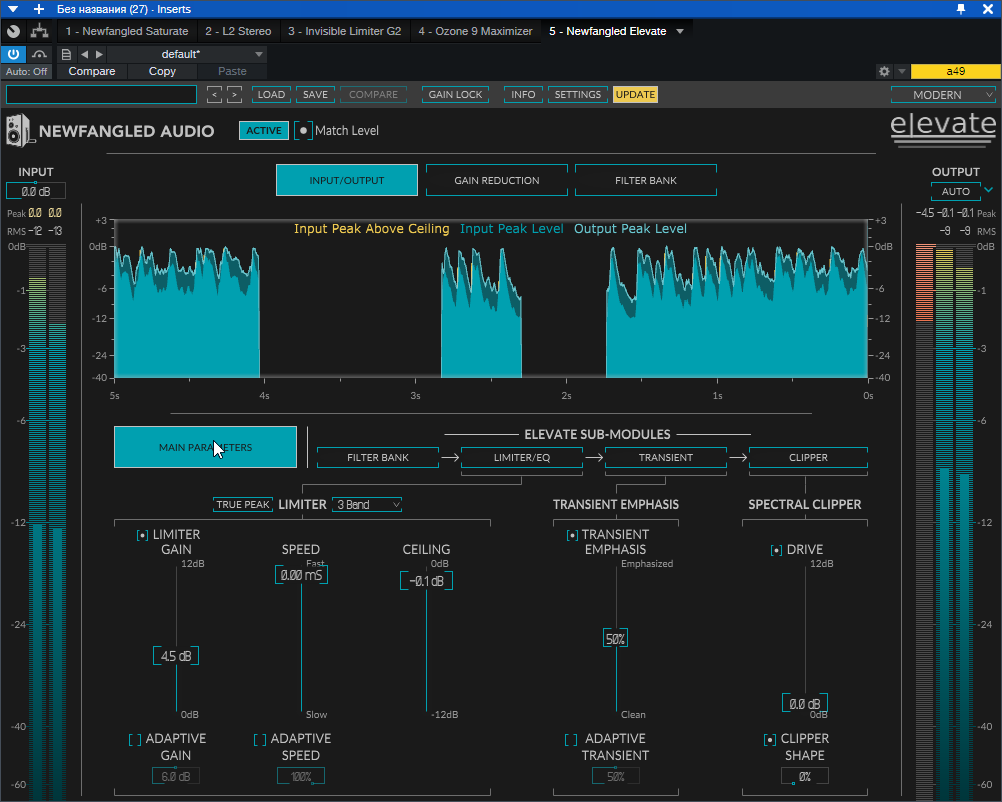Click the Speed 0.00 mS slider handle
Image resolution: width=1002 pixels, height=802 pixels.
[x=301, y=575]
